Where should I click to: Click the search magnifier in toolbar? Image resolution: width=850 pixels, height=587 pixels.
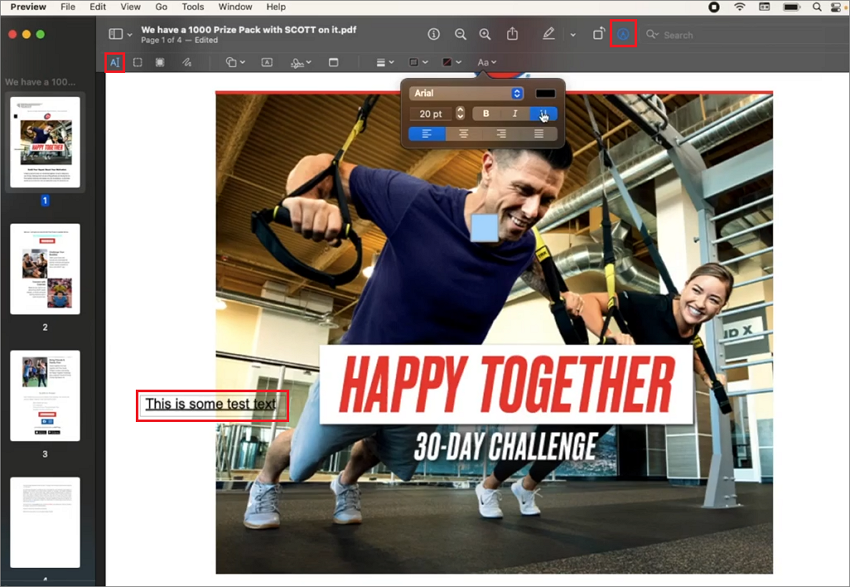click(652, 35)
